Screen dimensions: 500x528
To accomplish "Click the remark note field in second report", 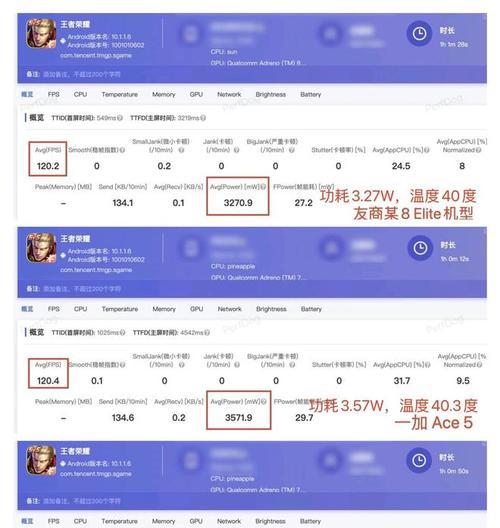I will (82, 289).
